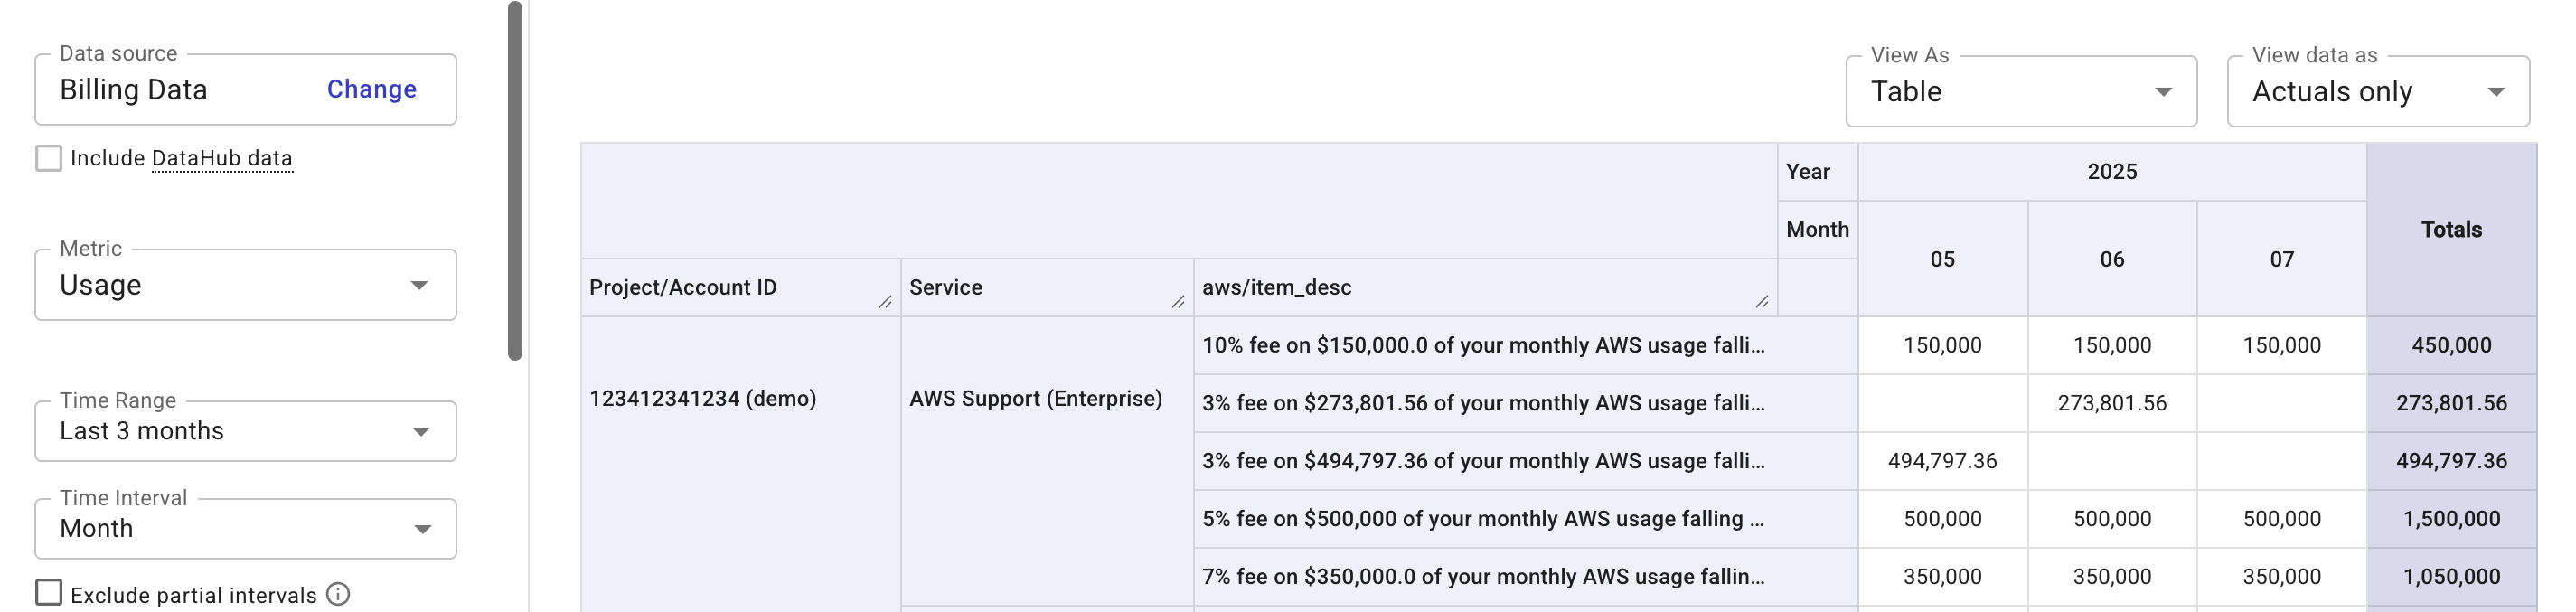Click the 273,801.56 value under month 06
The image size is (2576, 612).
pos(2111,403)
